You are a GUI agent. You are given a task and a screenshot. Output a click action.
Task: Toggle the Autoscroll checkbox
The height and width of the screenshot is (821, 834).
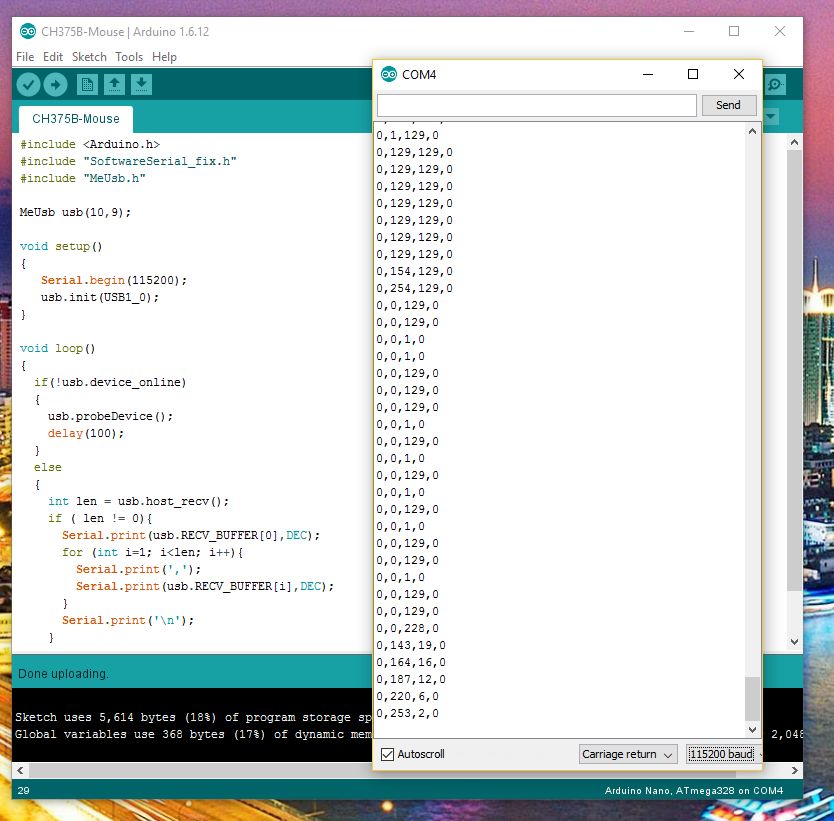click(388, 754)
